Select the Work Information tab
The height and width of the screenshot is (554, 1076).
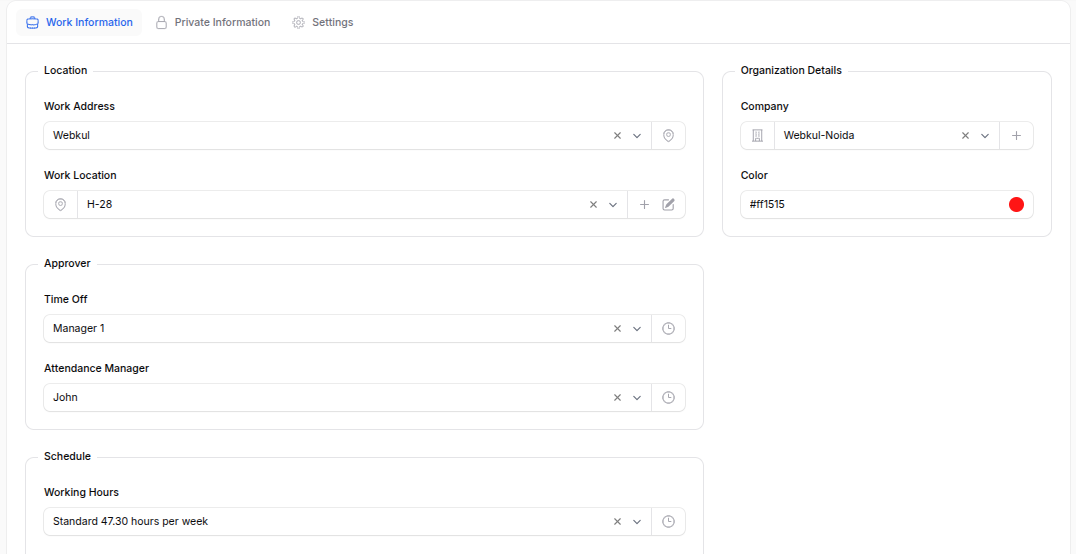[x=79, y=22]
